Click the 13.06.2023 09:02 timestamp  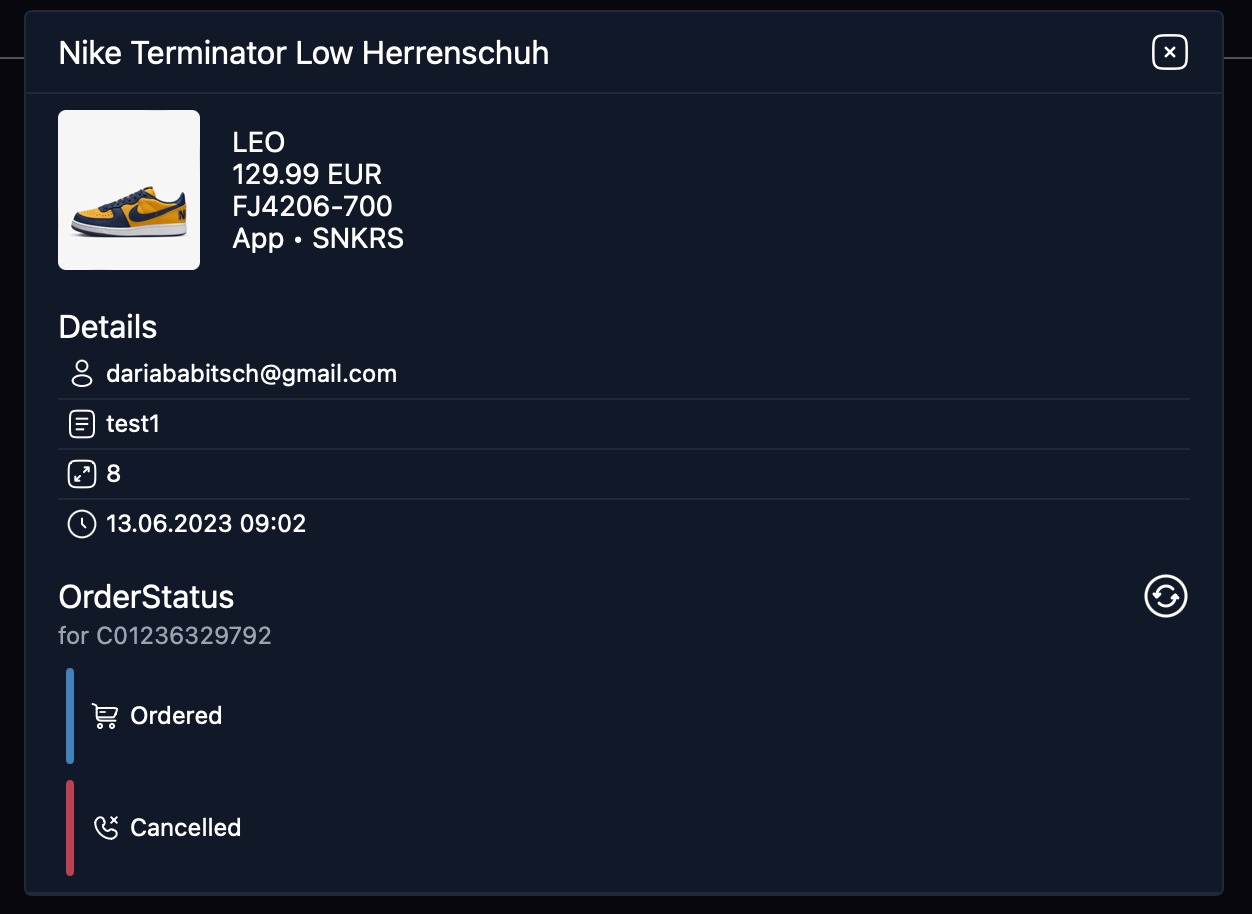tap(206, 524)
